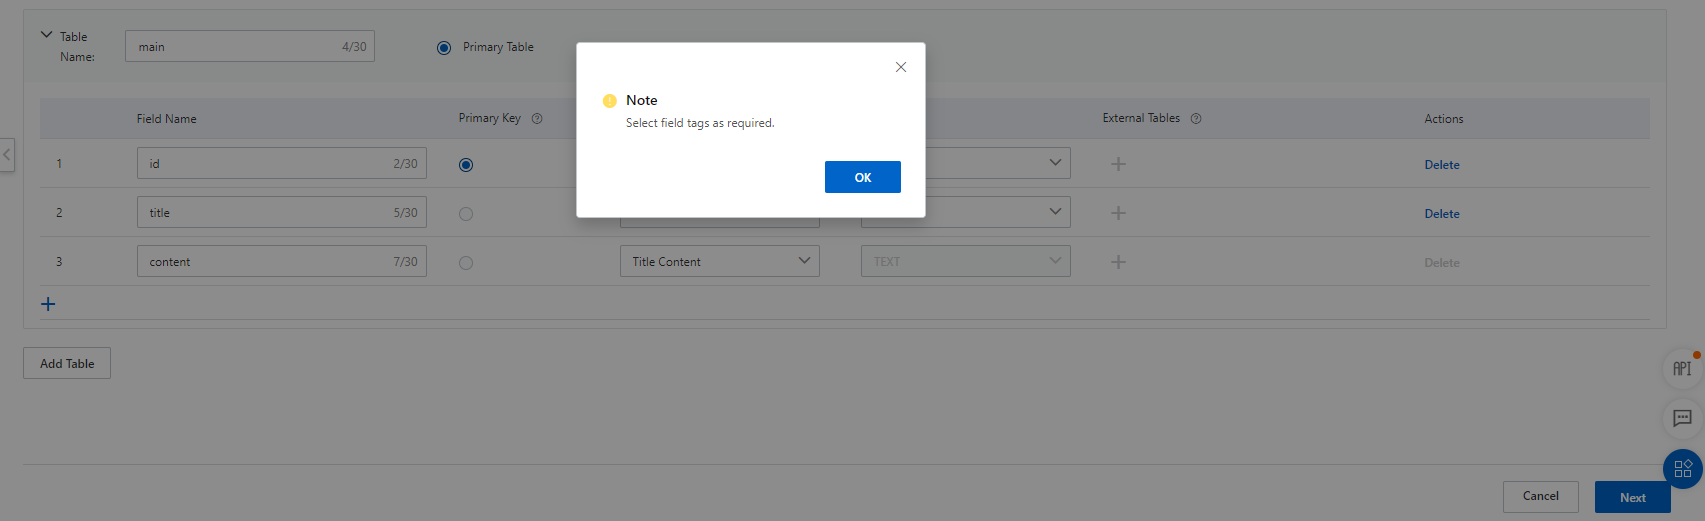This screenshot has height=521, width=1705.
Task: Select title row primary key radio
Action: tap(466, 214)
